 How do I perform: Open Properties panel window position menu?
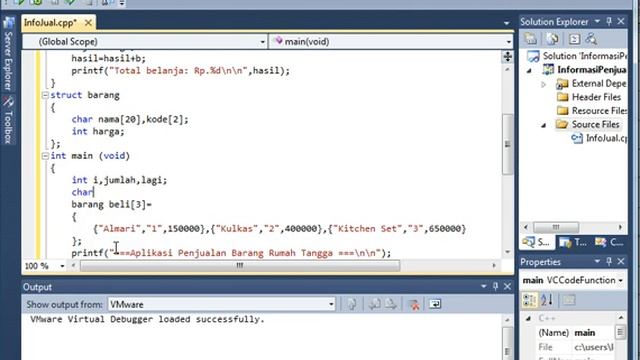point(597,261)
